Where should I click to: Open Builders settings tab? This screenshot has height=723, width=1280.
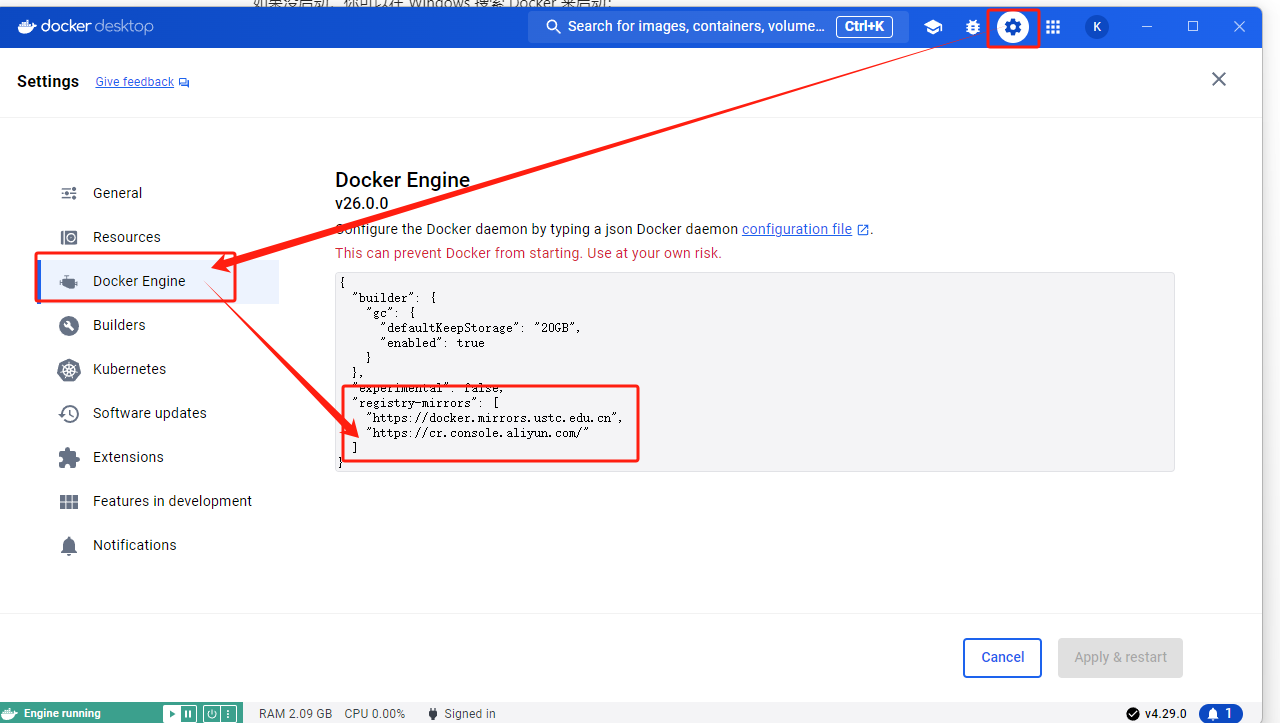pyautogui.click(x=157, y=325)
